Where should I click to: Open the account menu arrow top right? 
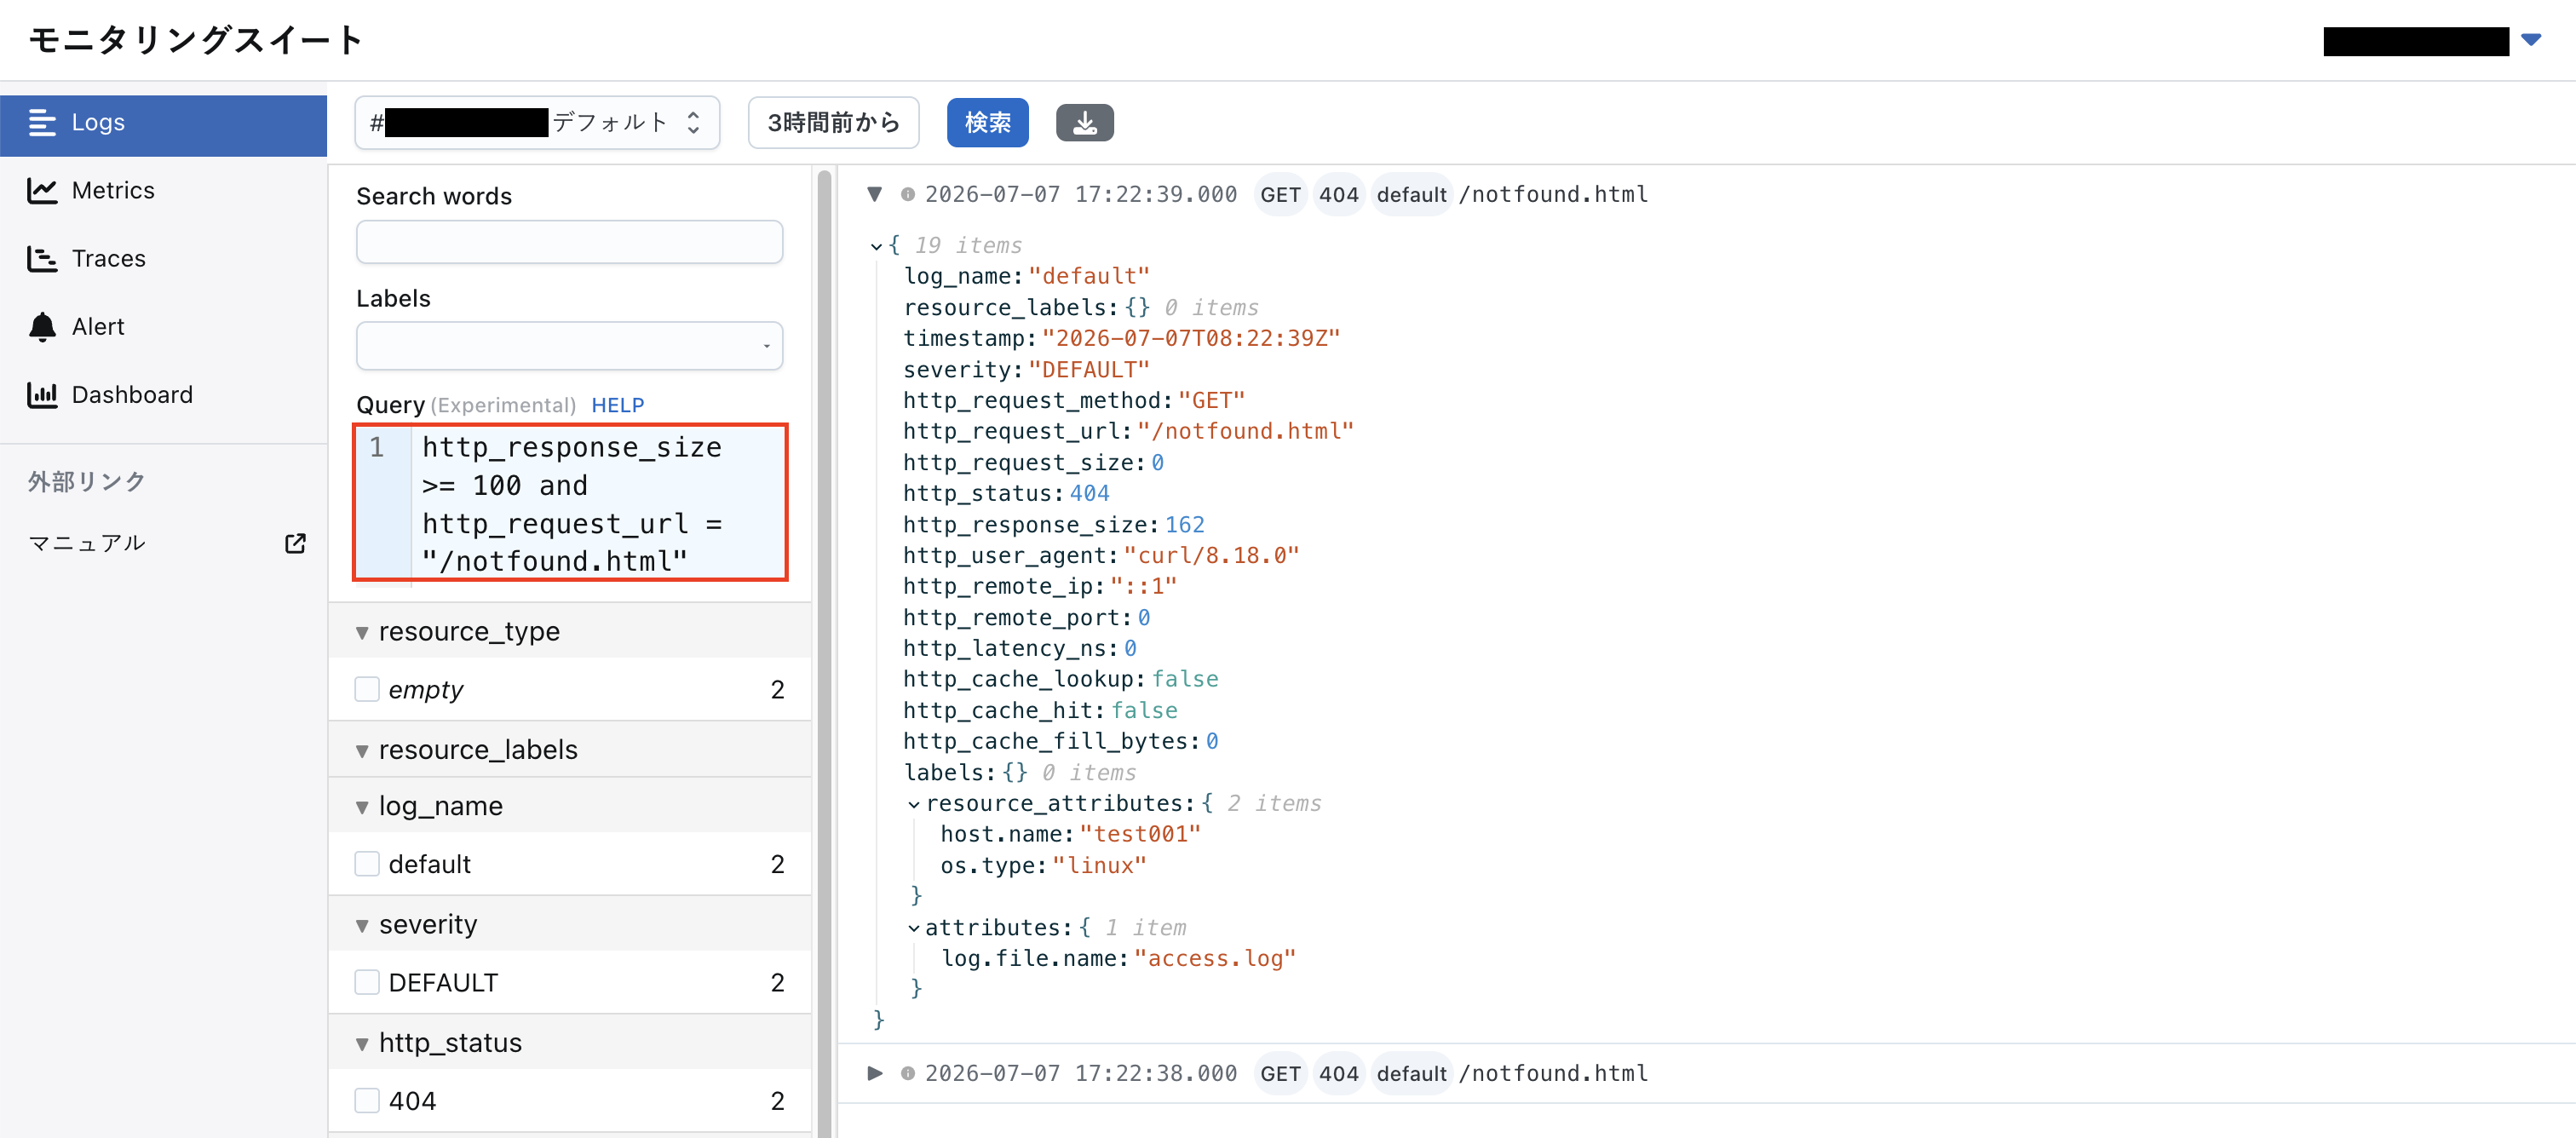click(x=2530, y=40)
